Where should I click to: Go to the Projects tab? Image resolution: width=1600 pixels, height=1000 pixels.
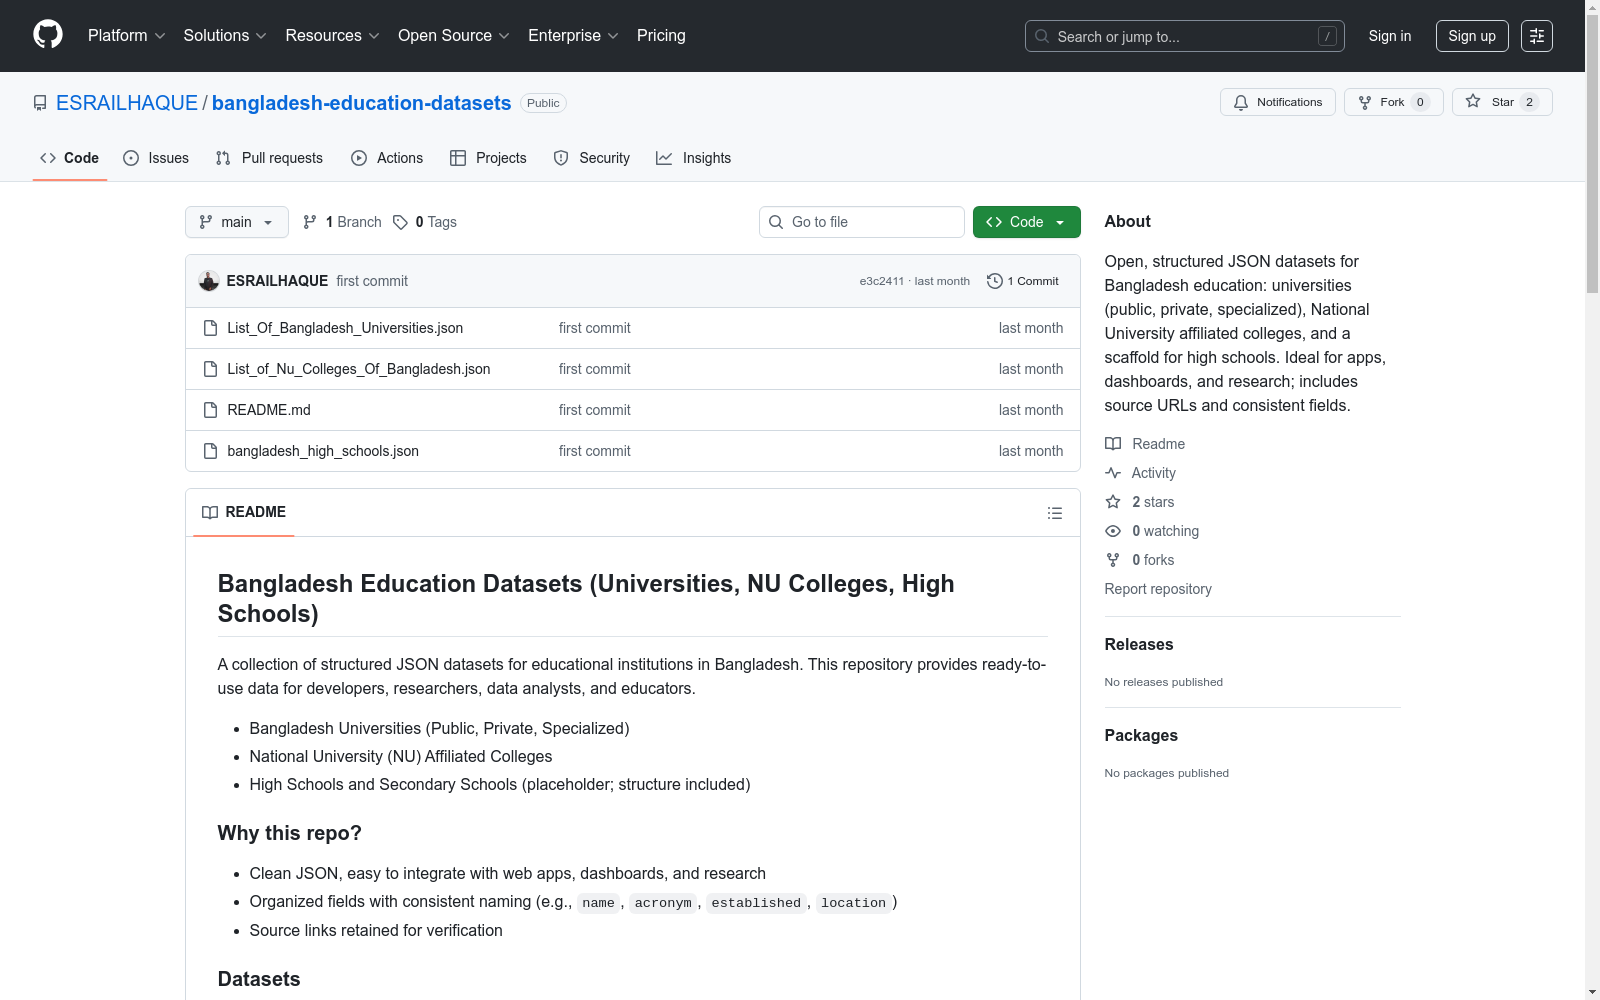click(x=488, y=158)
